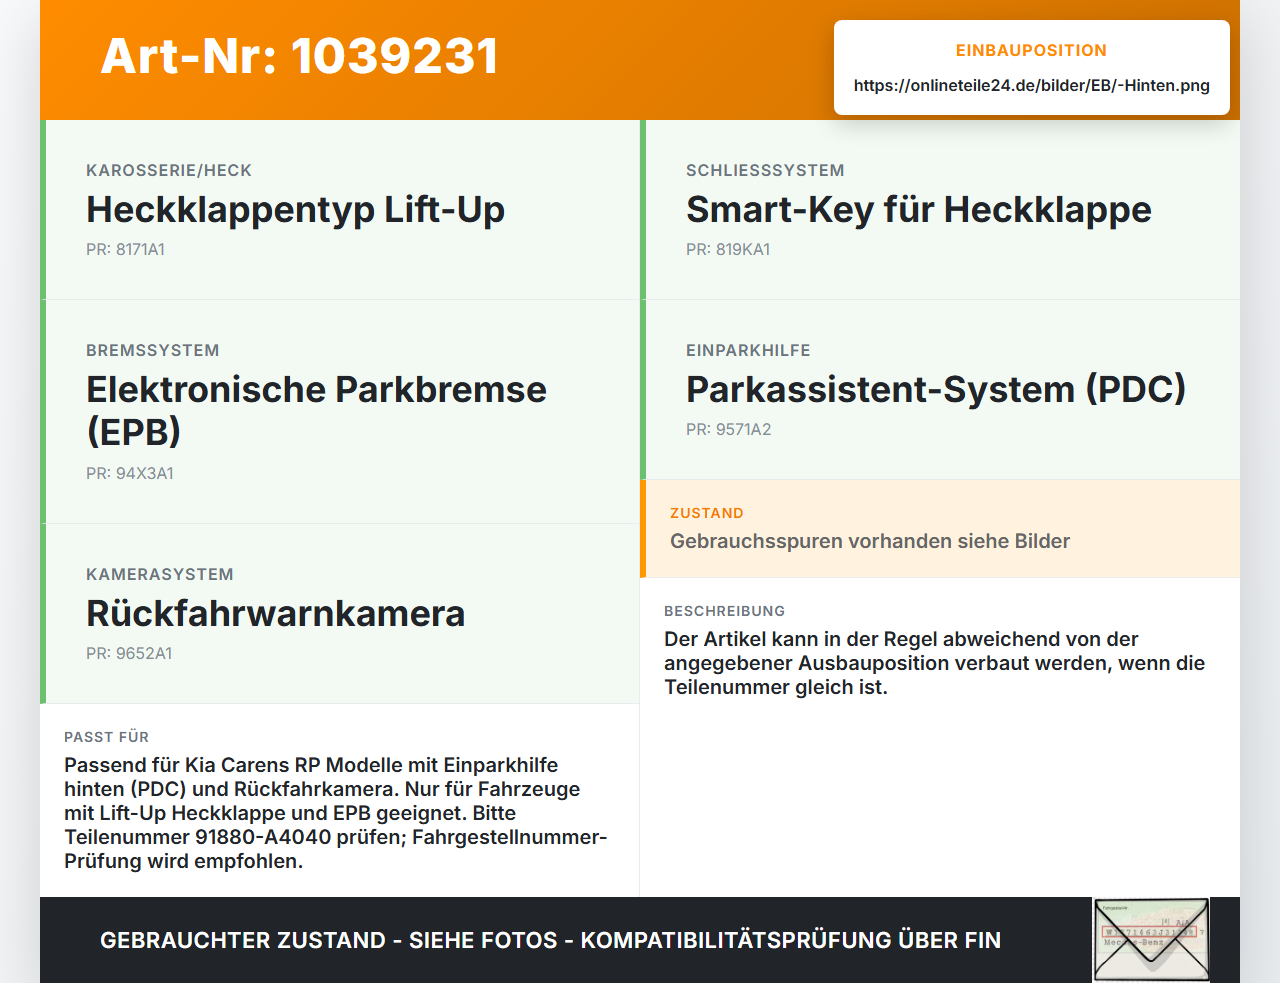This screenshot has width=1280, height=983.
Task: Click the Einbauposition label in white box
Action: click(1031, 50)
